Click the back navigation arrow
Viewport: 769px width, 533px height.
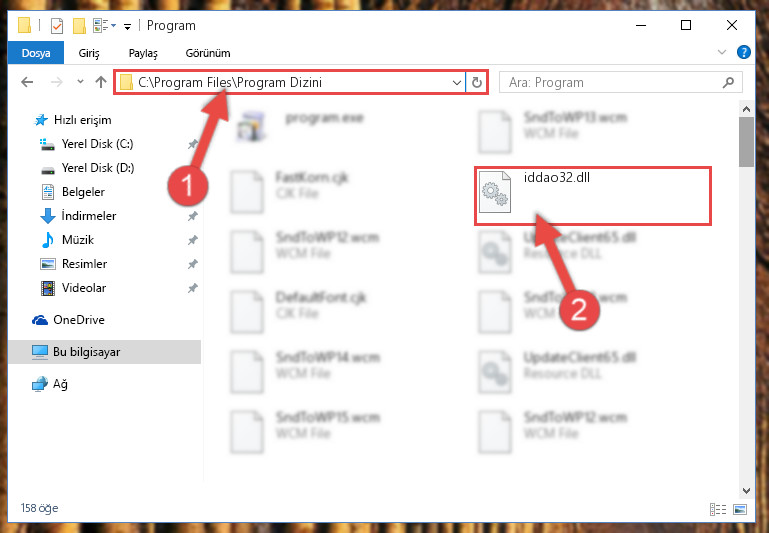(27, 82)
